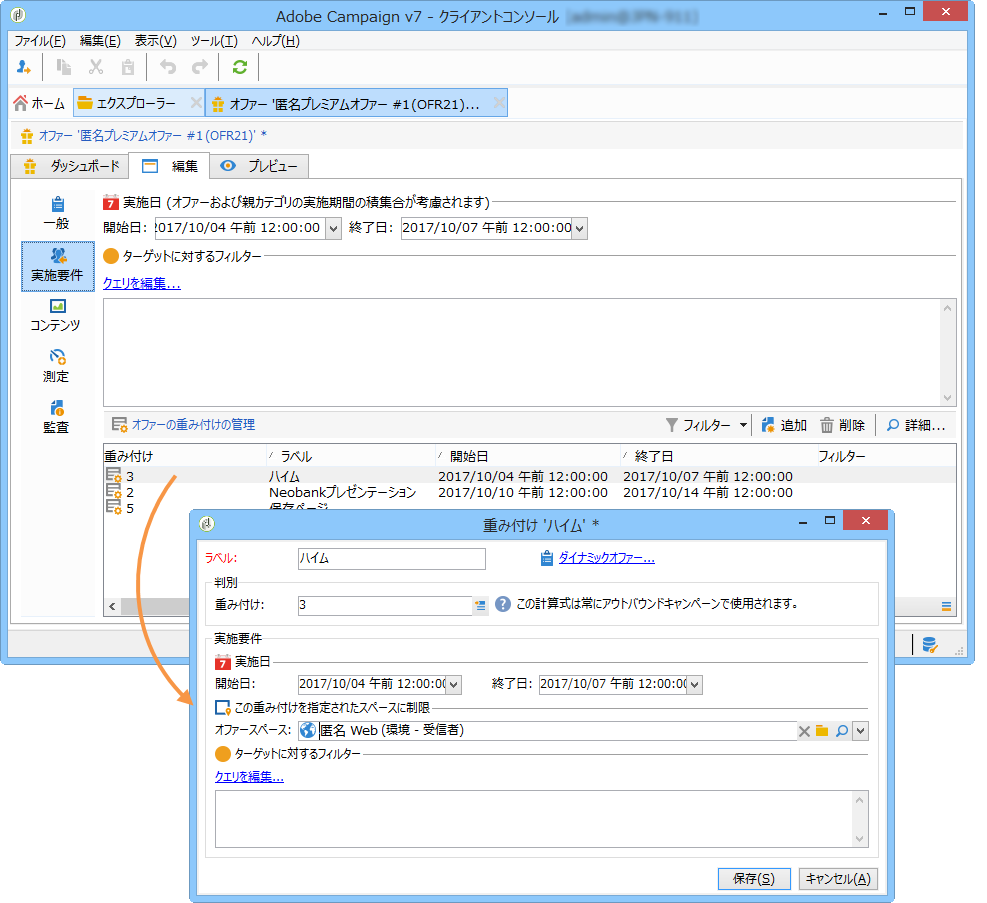Click the cut scissors icon in toolbar
This screenshot has height=903, width=987.
pyautogui.click(x=96, y=67)
